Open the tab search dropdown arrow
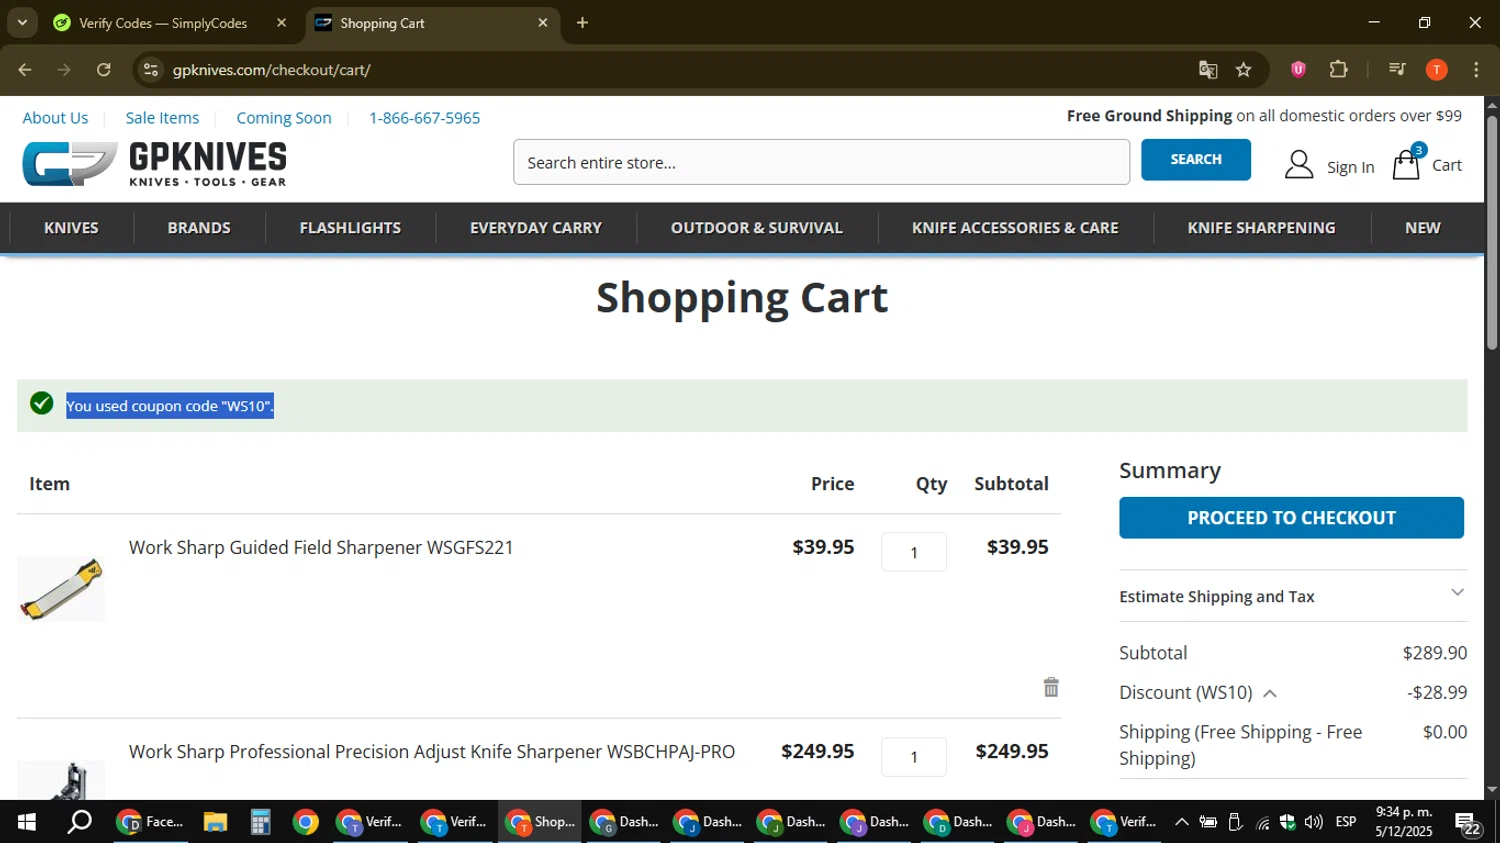 (x=22, y=22)
